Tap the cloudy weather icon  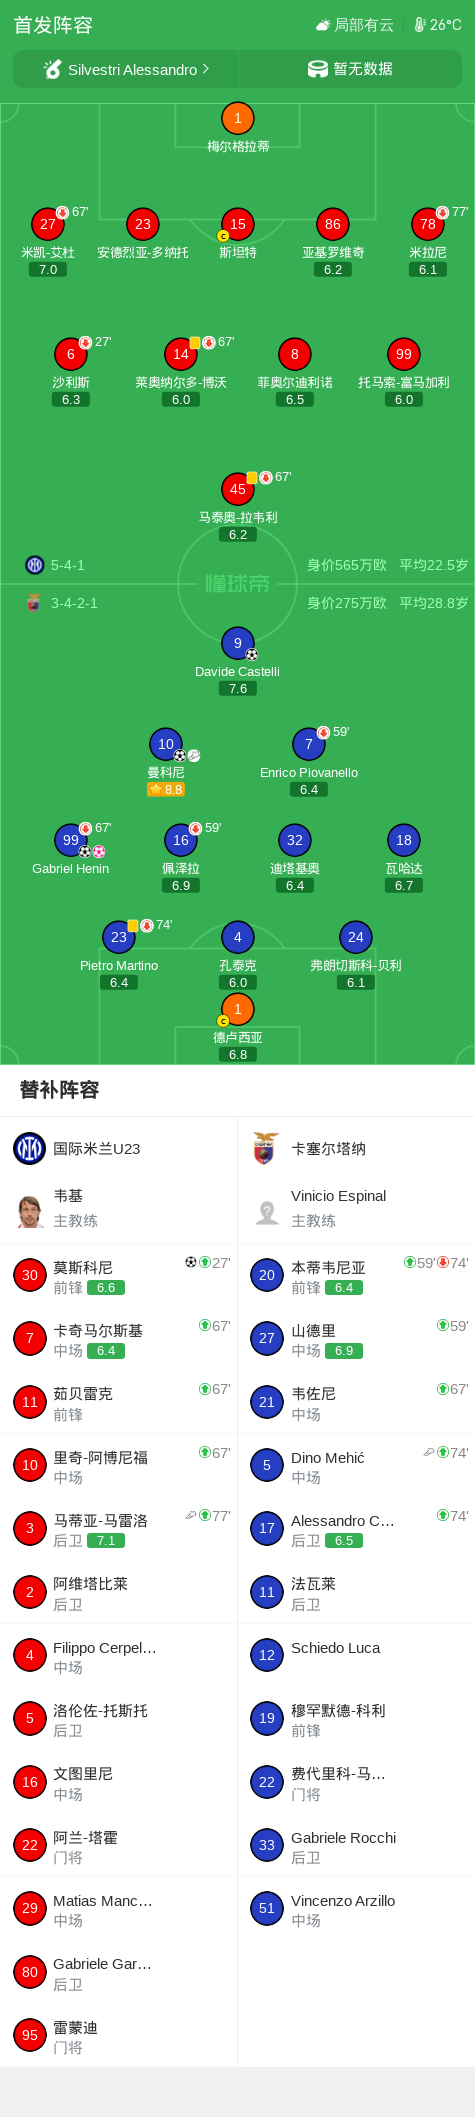(x=323, y=25)
